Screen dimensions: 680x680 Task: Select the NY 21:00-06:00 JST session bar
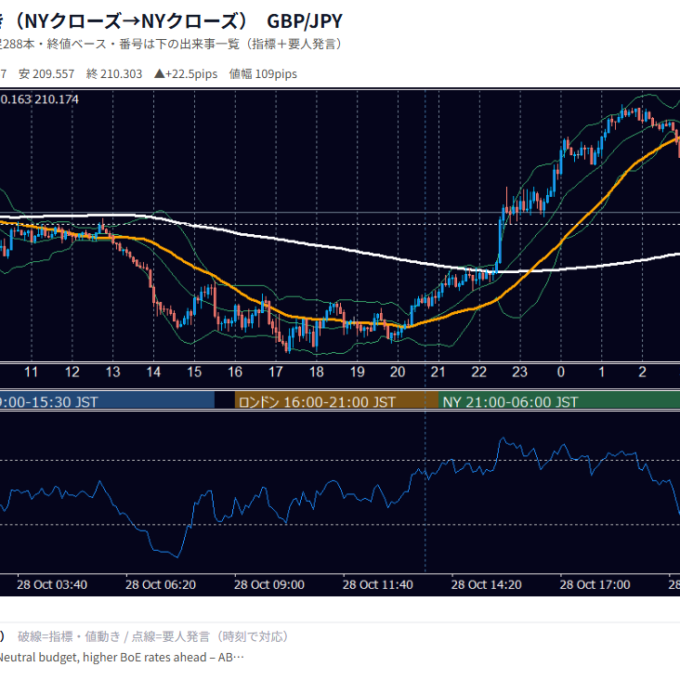click(559, 402)
